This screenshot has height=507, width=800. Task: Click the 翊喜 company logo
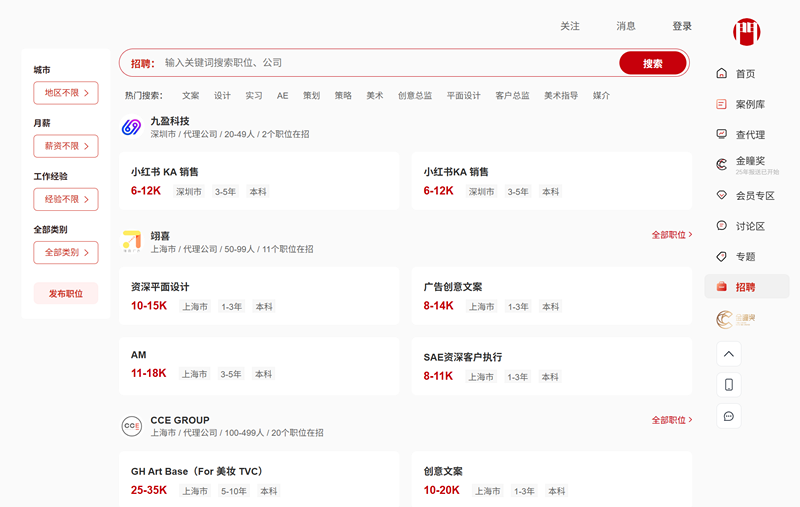tap(132, 241)
